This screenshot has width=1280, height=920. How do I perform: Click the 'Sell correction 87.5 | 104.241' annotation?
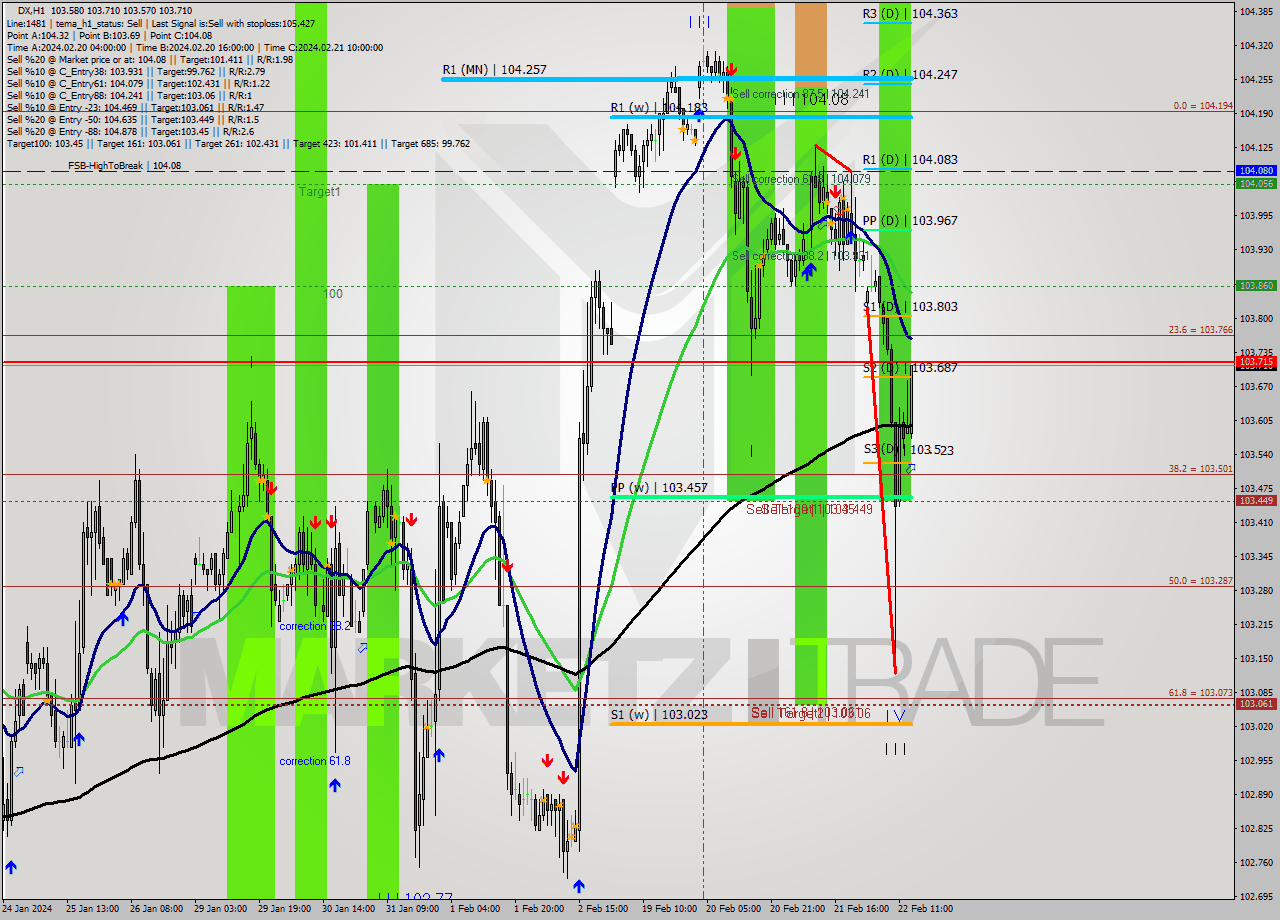coord(802,94)
